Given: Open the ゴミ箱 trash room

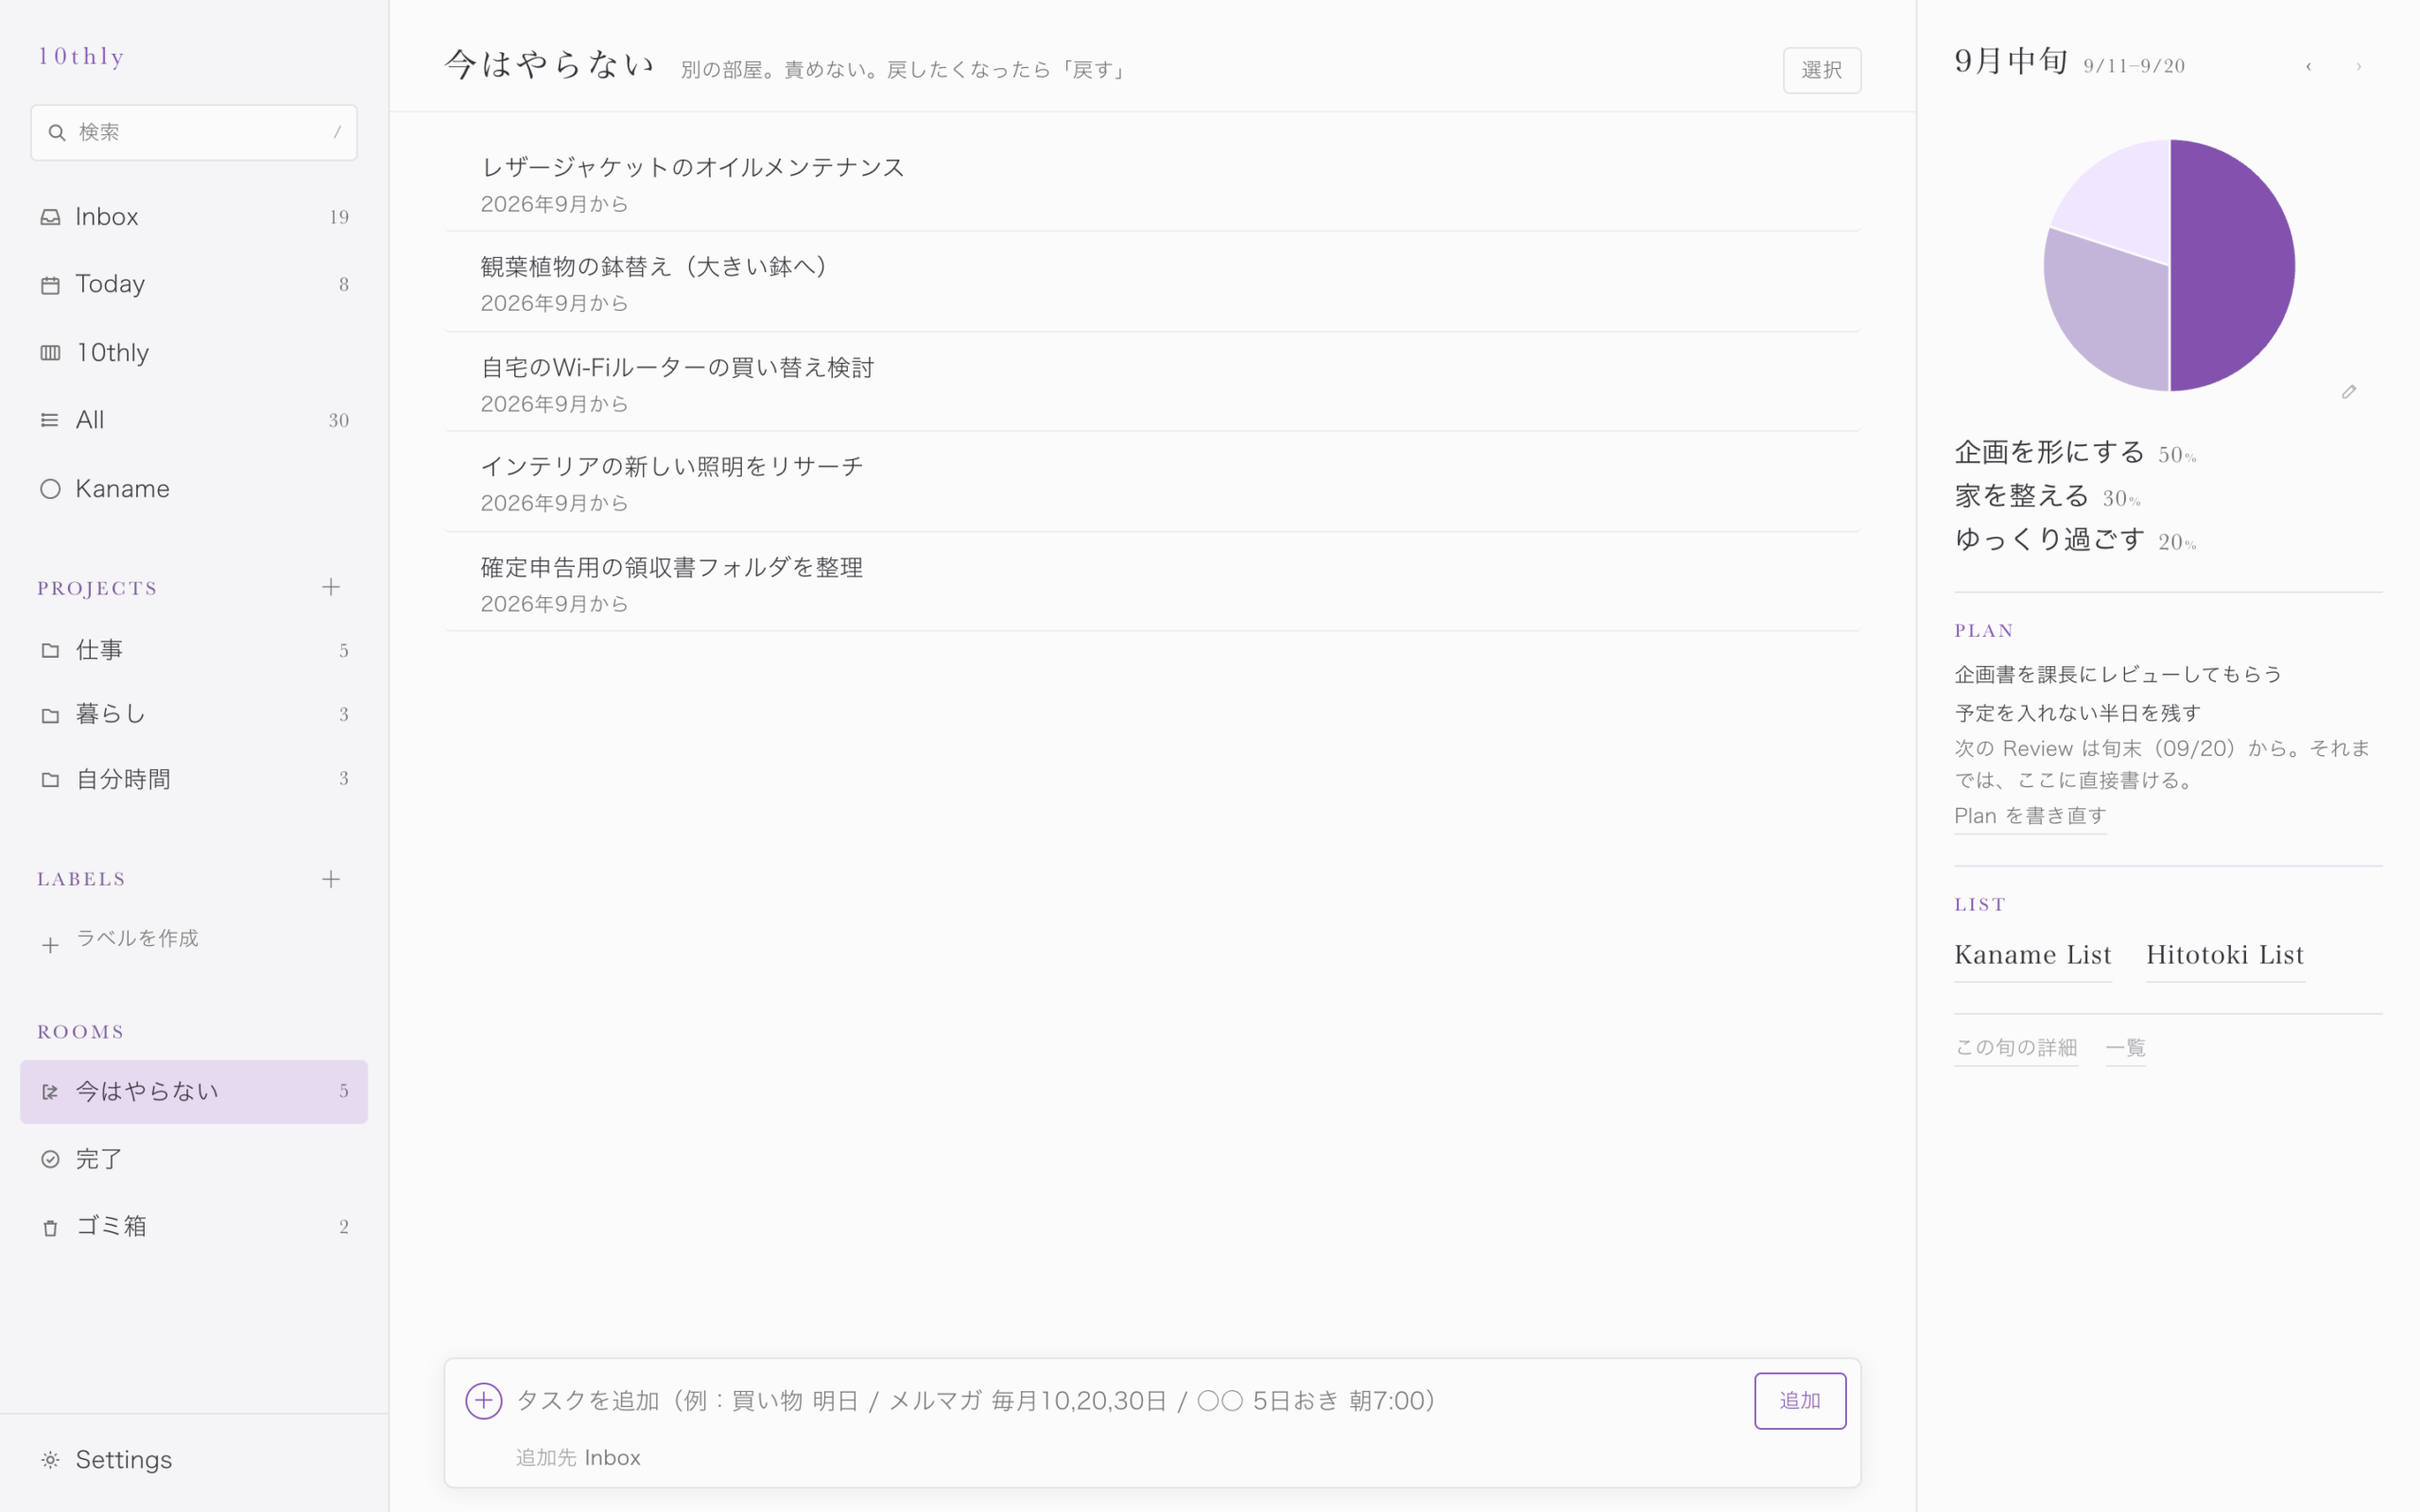Looking at the screenshot, I should pos(194,1226).
